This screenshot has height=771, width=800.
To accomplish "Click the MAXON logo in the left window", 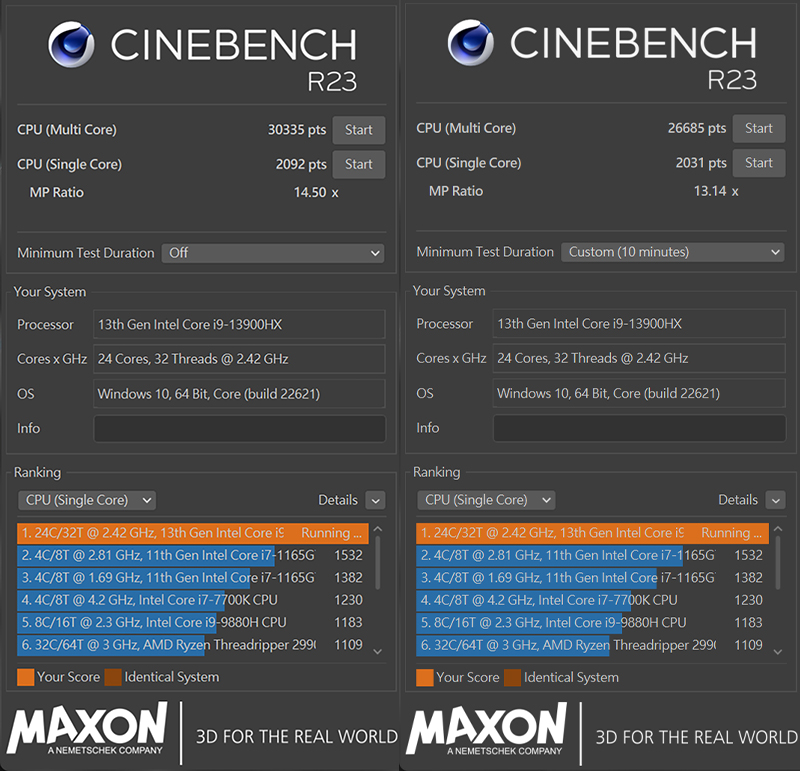I will pos(87,729).
